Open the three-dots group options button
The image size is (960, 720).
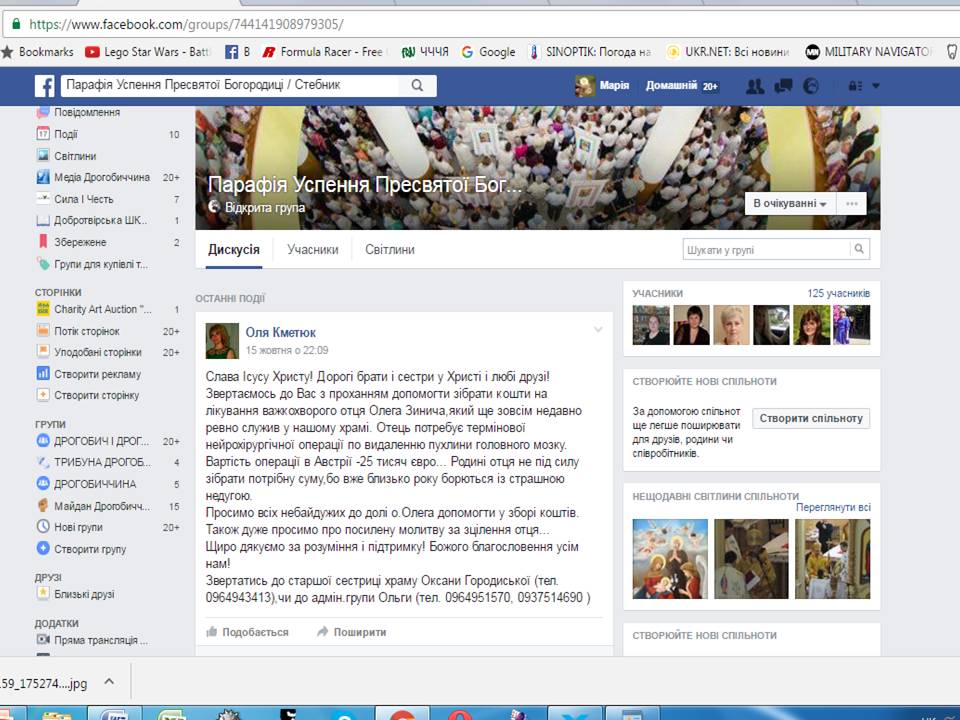click(852, 203)
